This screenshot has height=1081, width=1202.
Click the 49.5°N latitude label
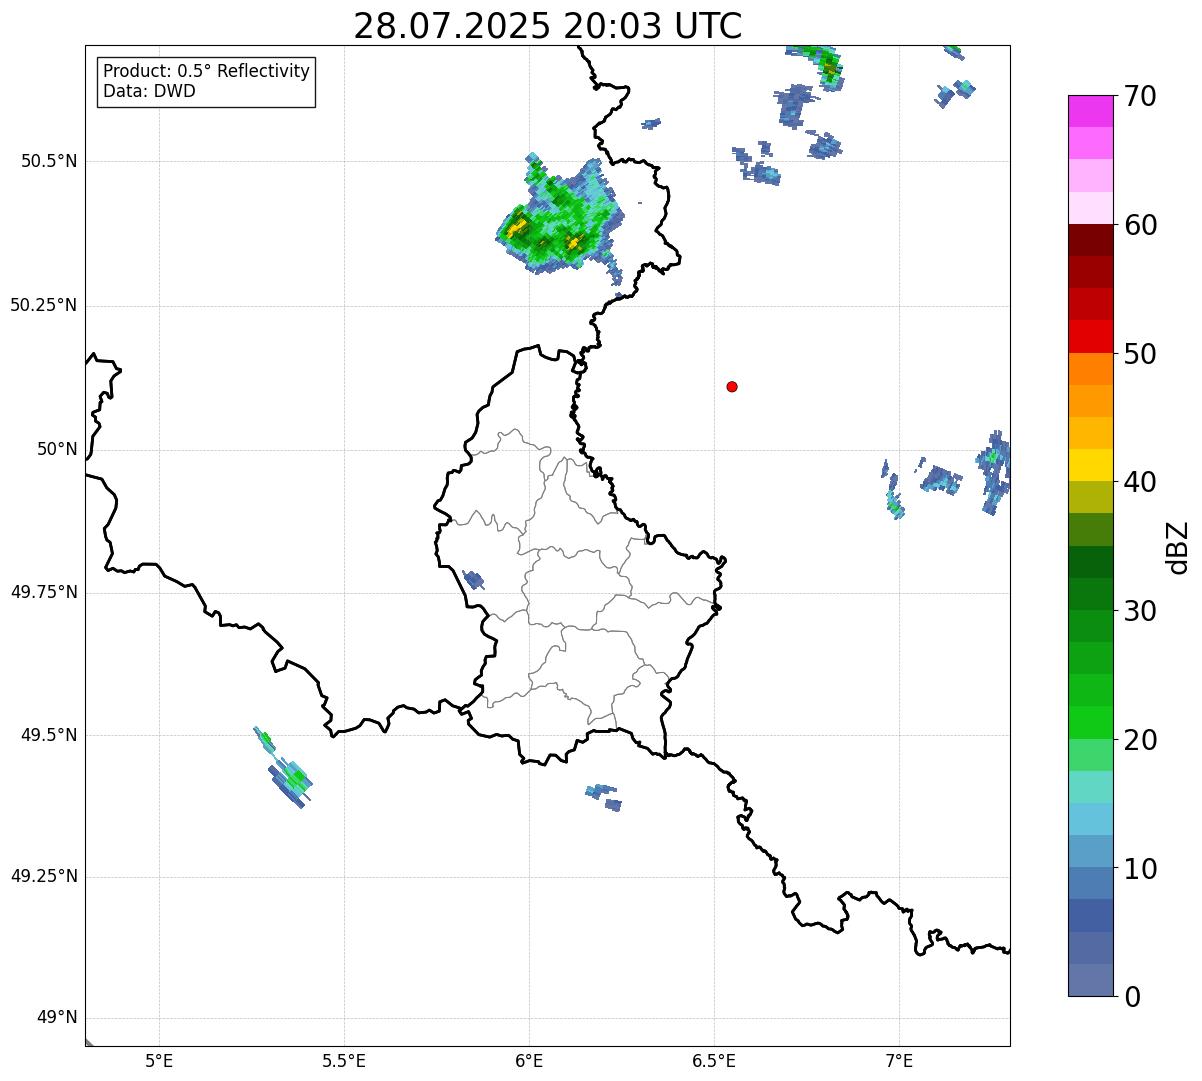point(49,735)
